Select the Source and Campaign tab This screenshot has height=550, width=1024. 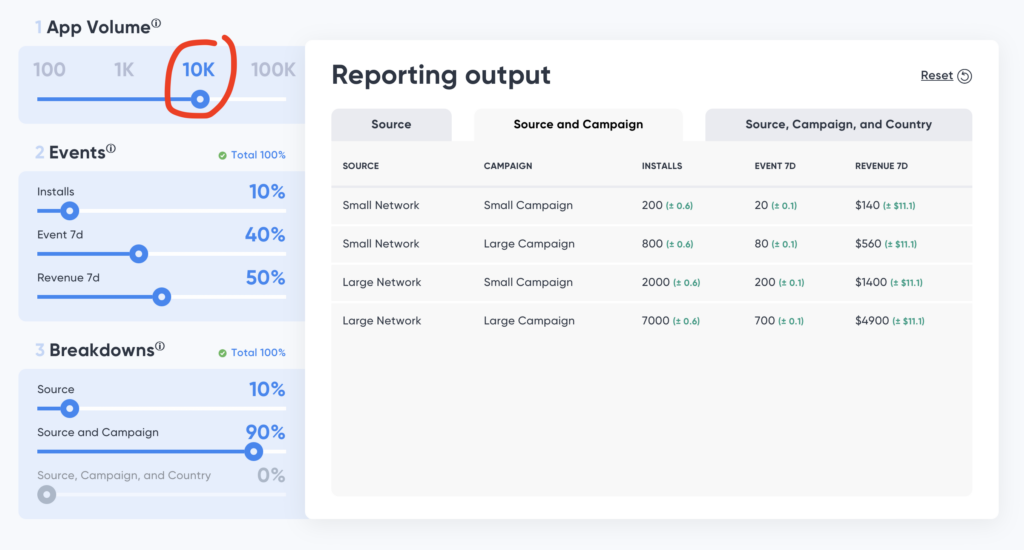click(578, 124)
